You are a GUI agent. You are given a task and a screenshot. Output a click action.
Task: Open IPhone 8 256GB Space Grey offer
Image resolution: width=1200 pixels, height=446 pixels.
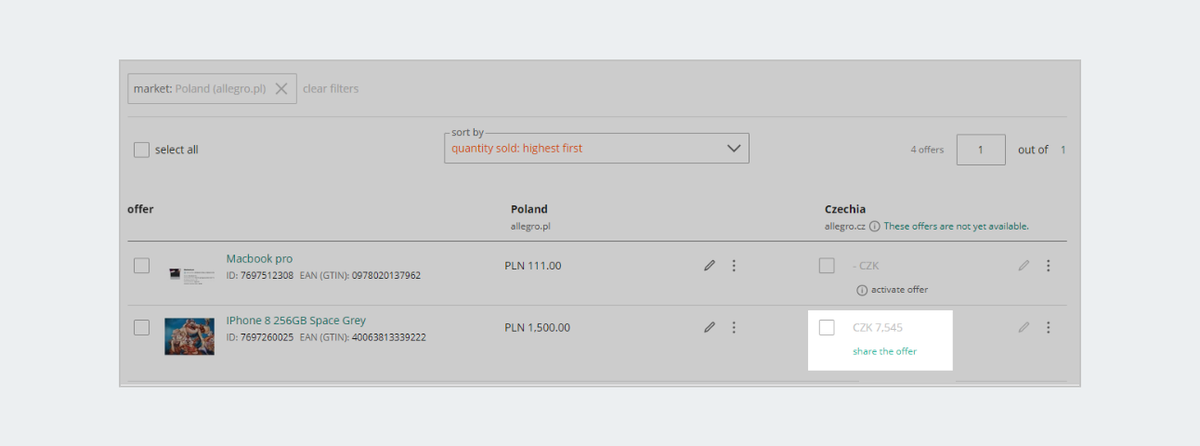point(296,320)
